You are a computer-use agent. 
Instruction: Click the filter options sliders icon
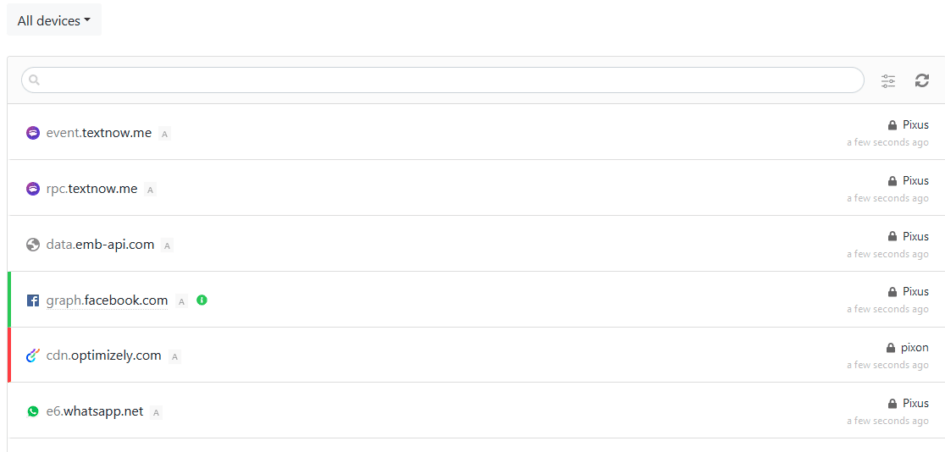(888, 81)
